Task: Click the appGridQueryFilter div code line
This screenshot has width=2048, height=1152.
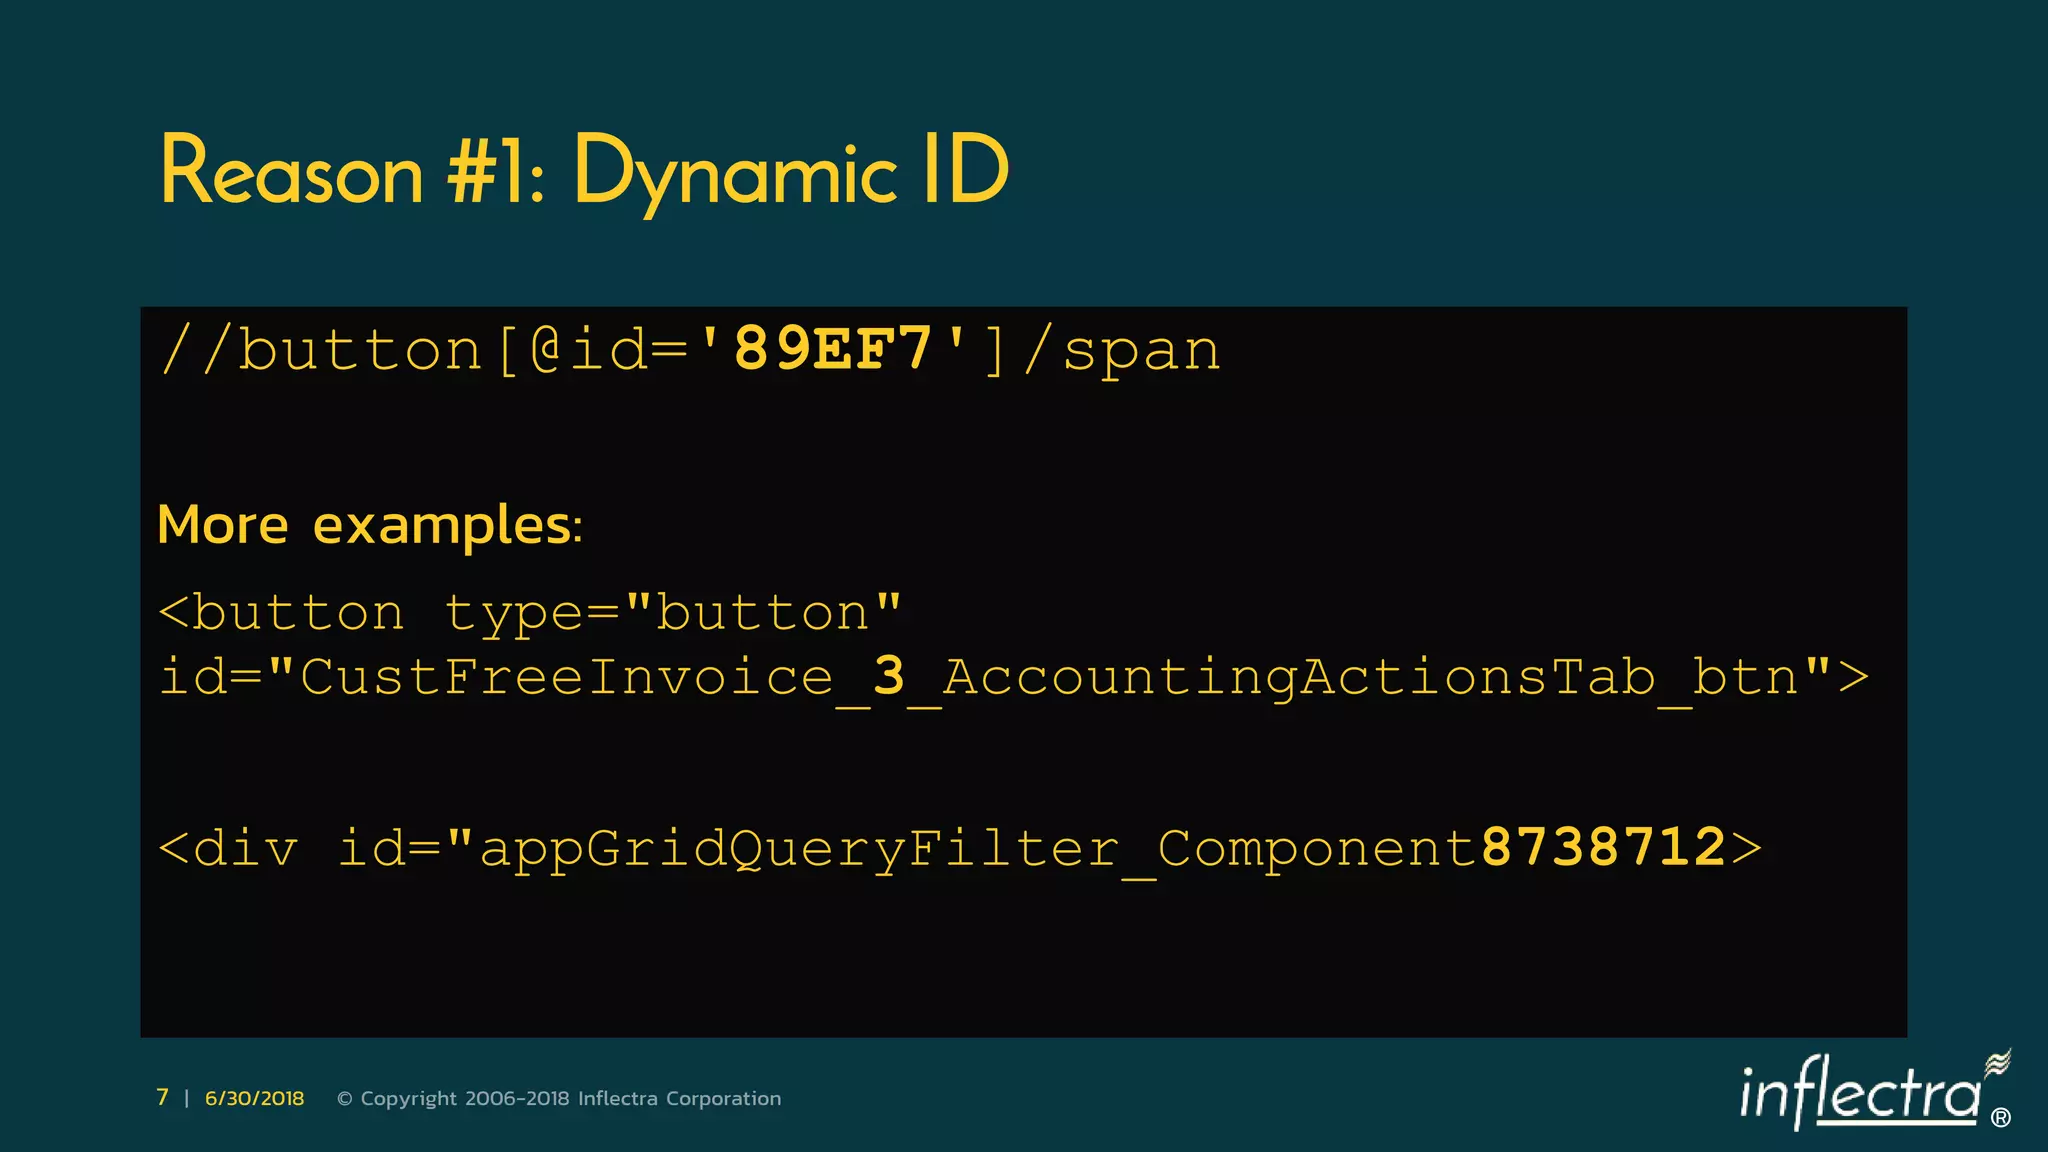Action: click(958, 849)
